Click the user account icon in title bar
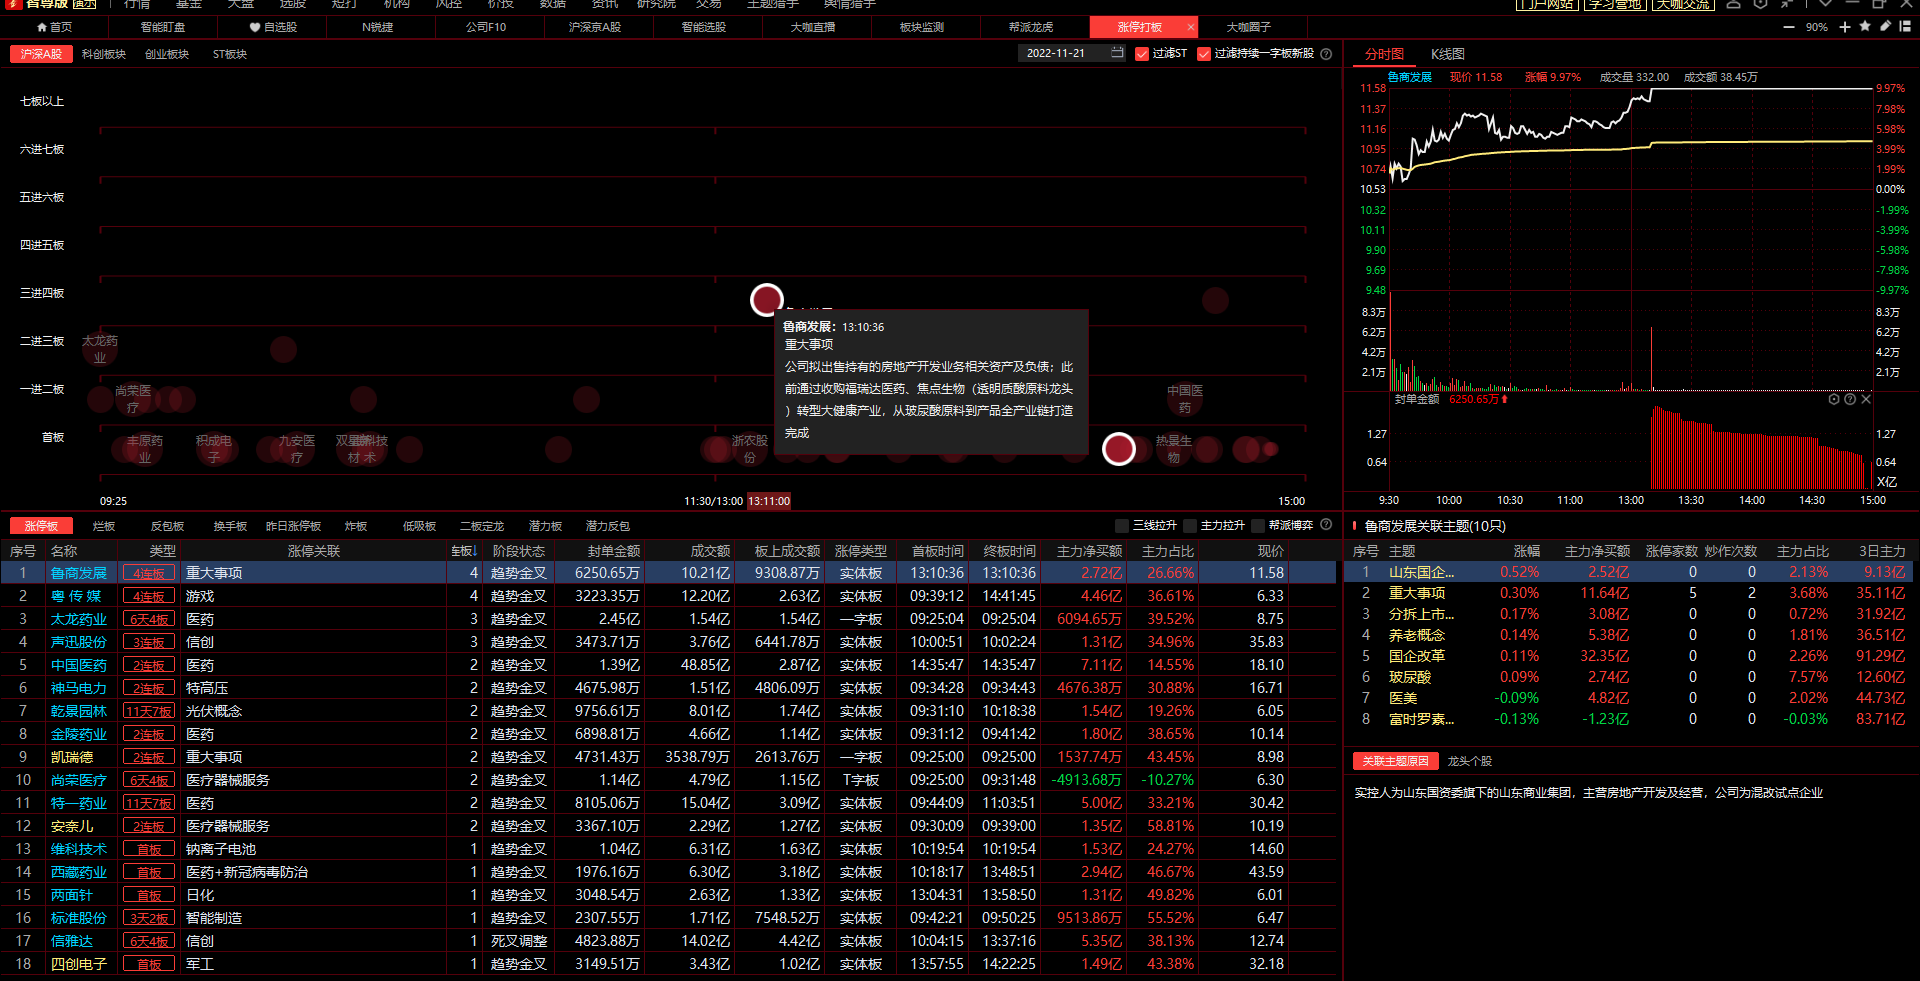This screenshot has width=1920, height=981. click(1734, 4)
